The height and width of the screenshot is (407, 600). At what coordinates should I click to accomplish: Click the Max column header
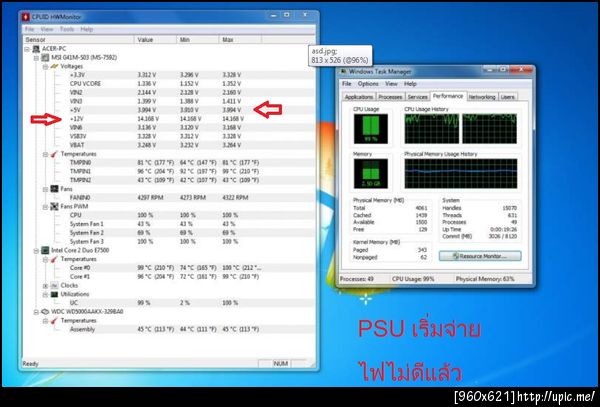(240, 39)
